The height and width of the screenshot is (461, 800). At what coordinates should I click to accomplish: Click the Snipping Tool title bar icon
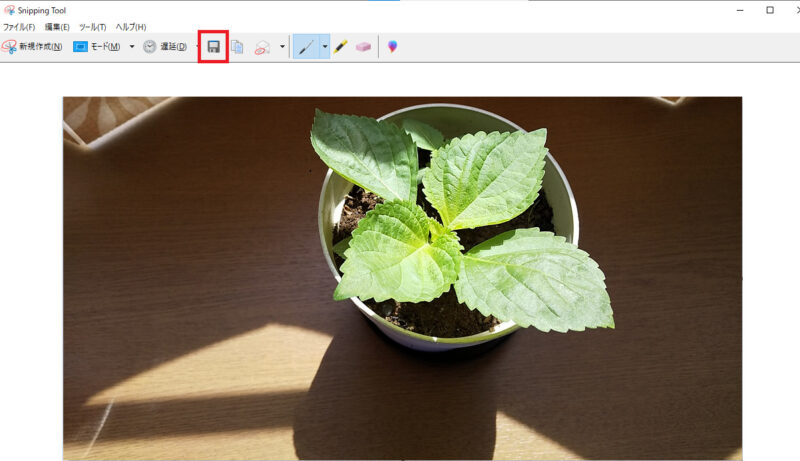coord(9,10)
